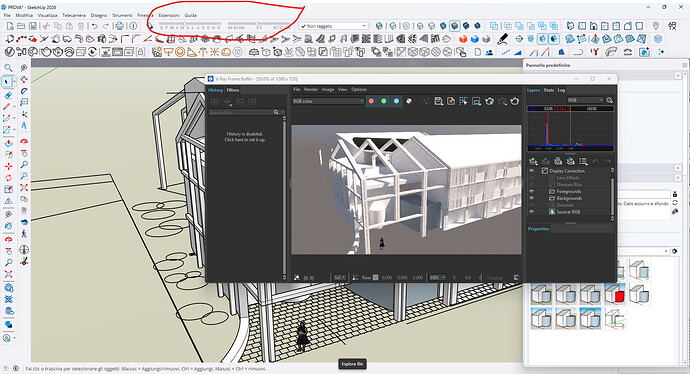The height and width of the screenshot is (374, 690).
Task: Choose the magnifier Search tool at top of left toolbar
Action: (8, 68)
